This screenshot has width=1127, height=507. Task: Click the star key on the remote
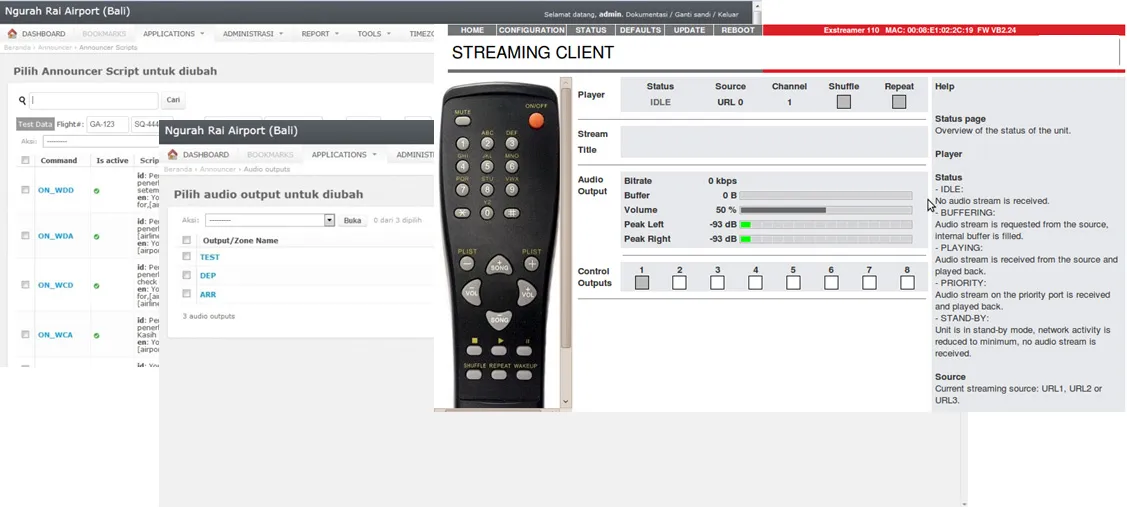(x=462, y=213)
